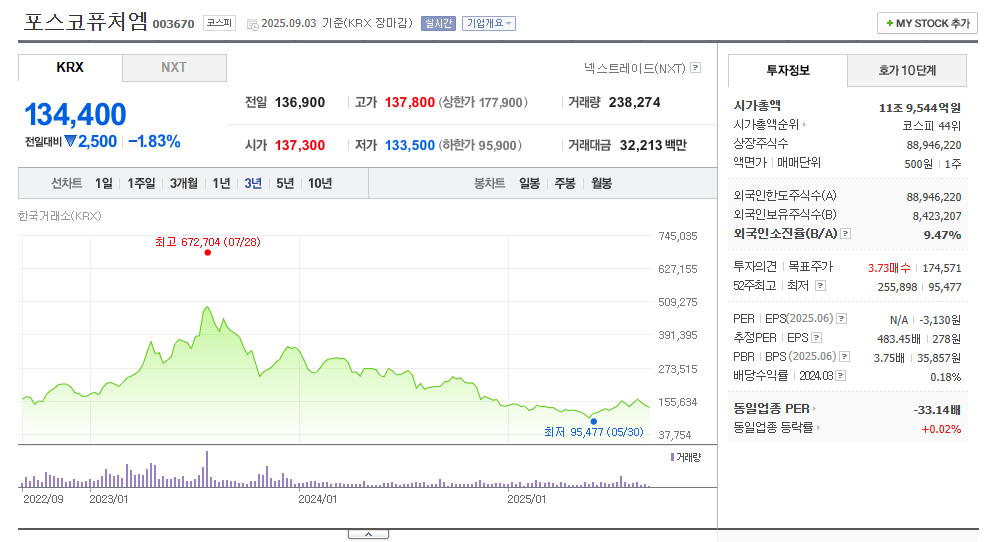Open help icon beside 배당수익률 2024.03
This screenshot has width=994, height=542.
pyautogui.click(x=841, y=376)
